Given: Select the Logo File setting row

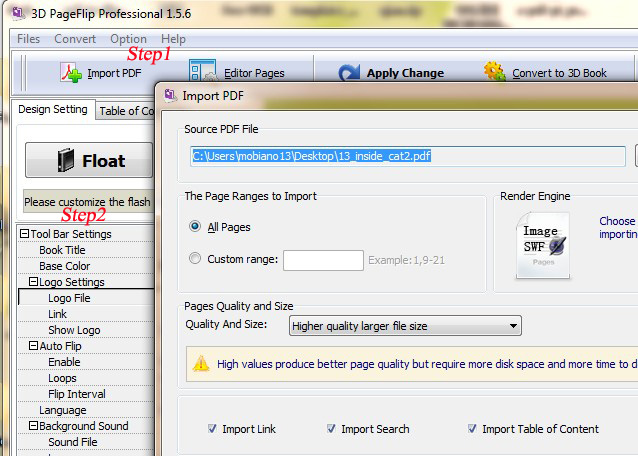Looking at the screenshot, I should [86, 298].
